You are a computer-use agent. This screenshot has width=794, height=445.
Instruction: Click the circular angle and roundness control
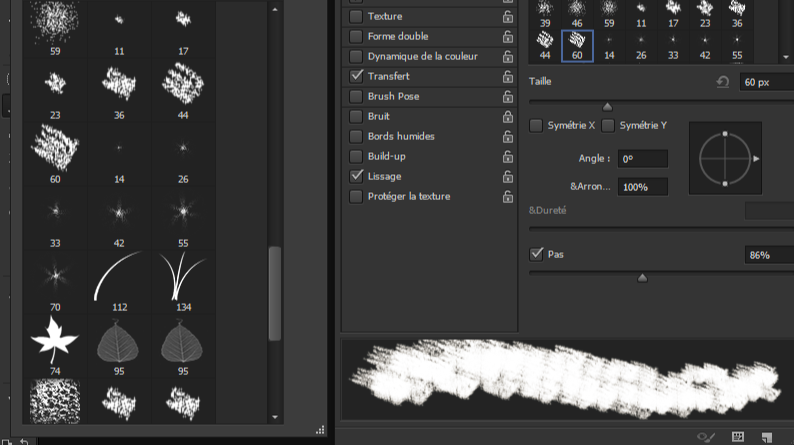point(725,158)
